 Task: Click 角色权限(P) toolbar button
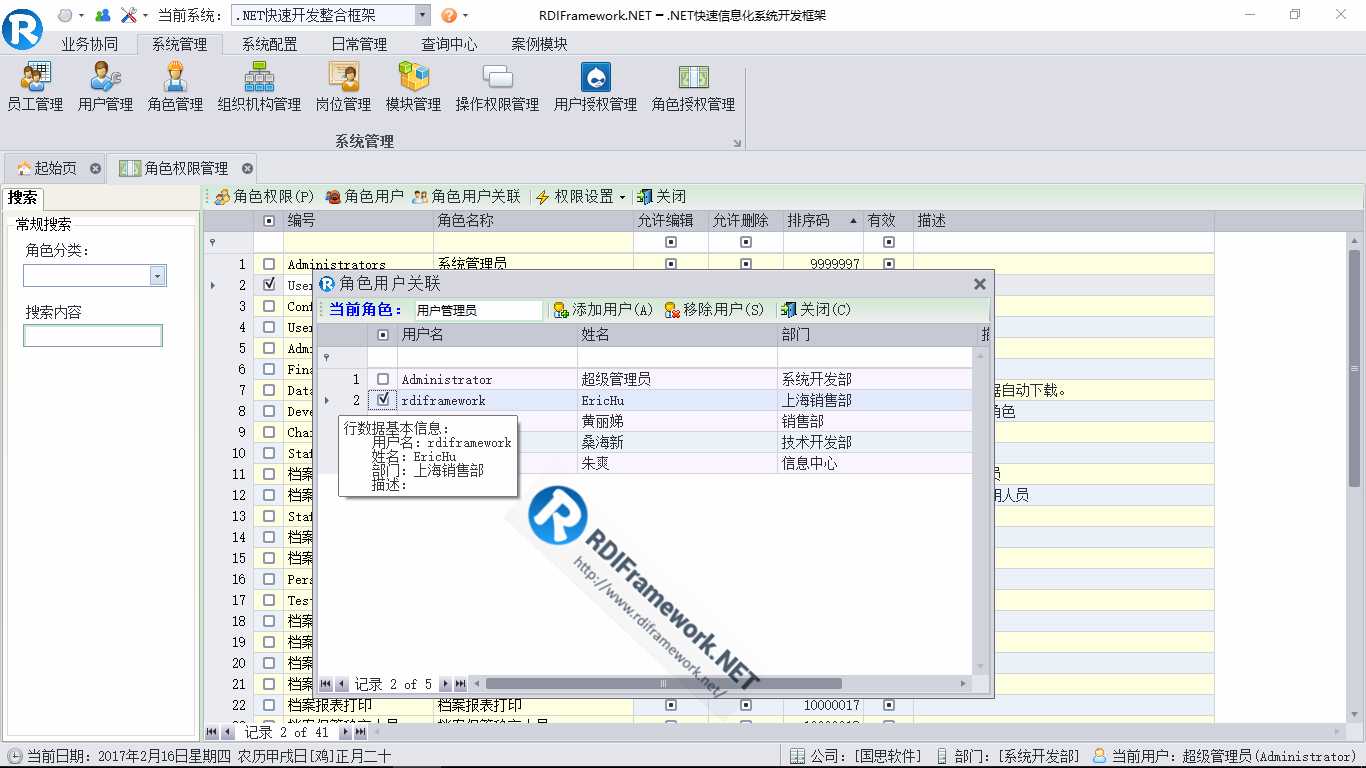click(265, 197)
